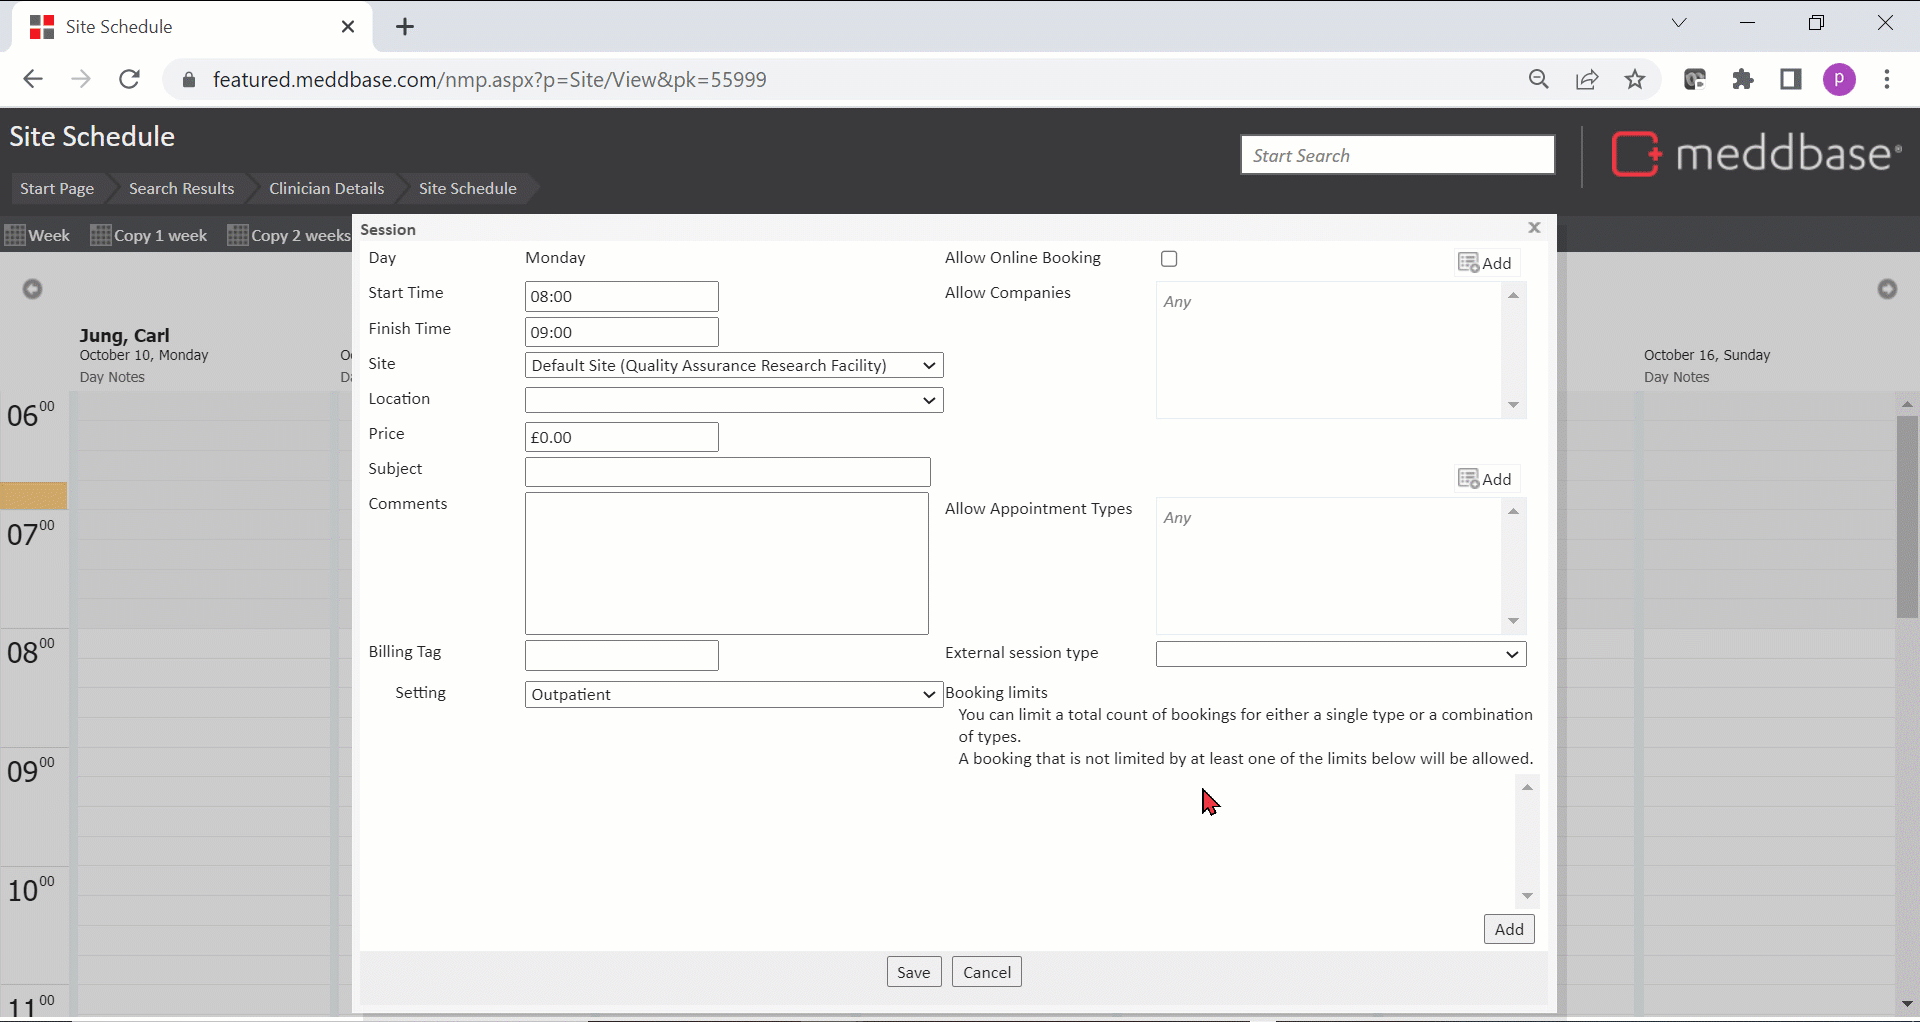Image resolution: width=1920 pixels, height=1022 pixels.
Task: Save the session
Action: (x=913, y=972)
